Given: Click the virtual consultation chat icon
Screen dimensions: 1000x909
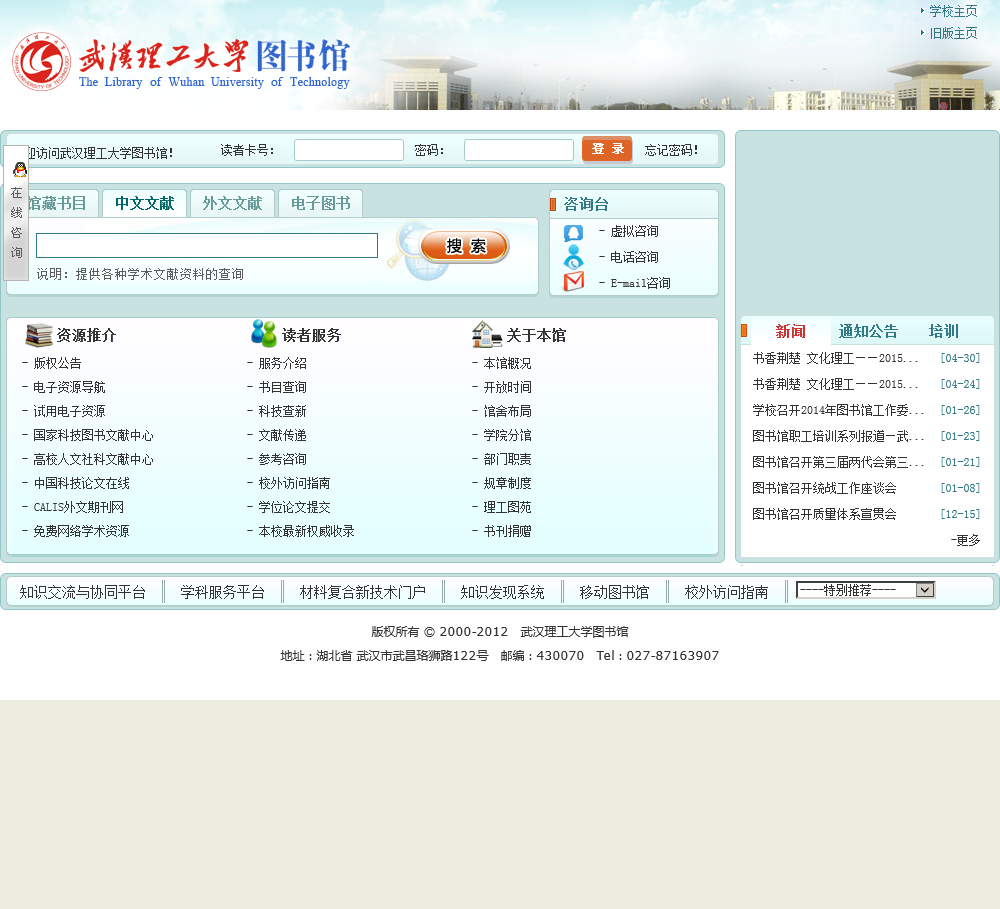Looking at the screenshot, I should pos(573,232).
